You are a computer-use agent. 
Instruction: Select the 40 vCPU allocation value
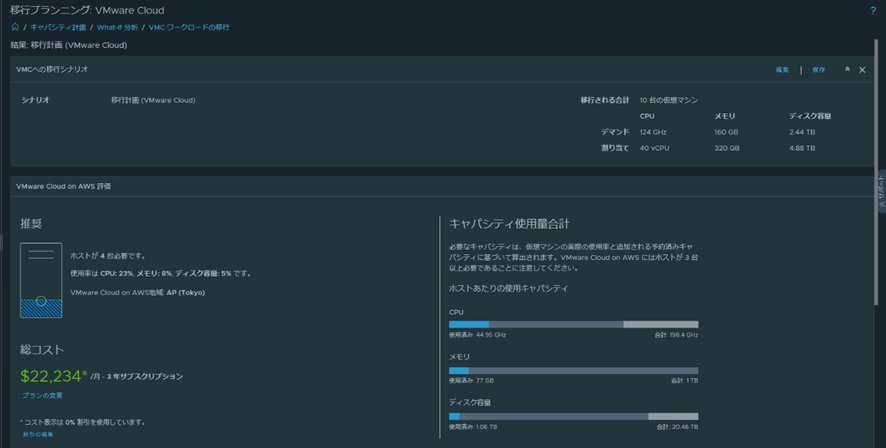point(654,148)
